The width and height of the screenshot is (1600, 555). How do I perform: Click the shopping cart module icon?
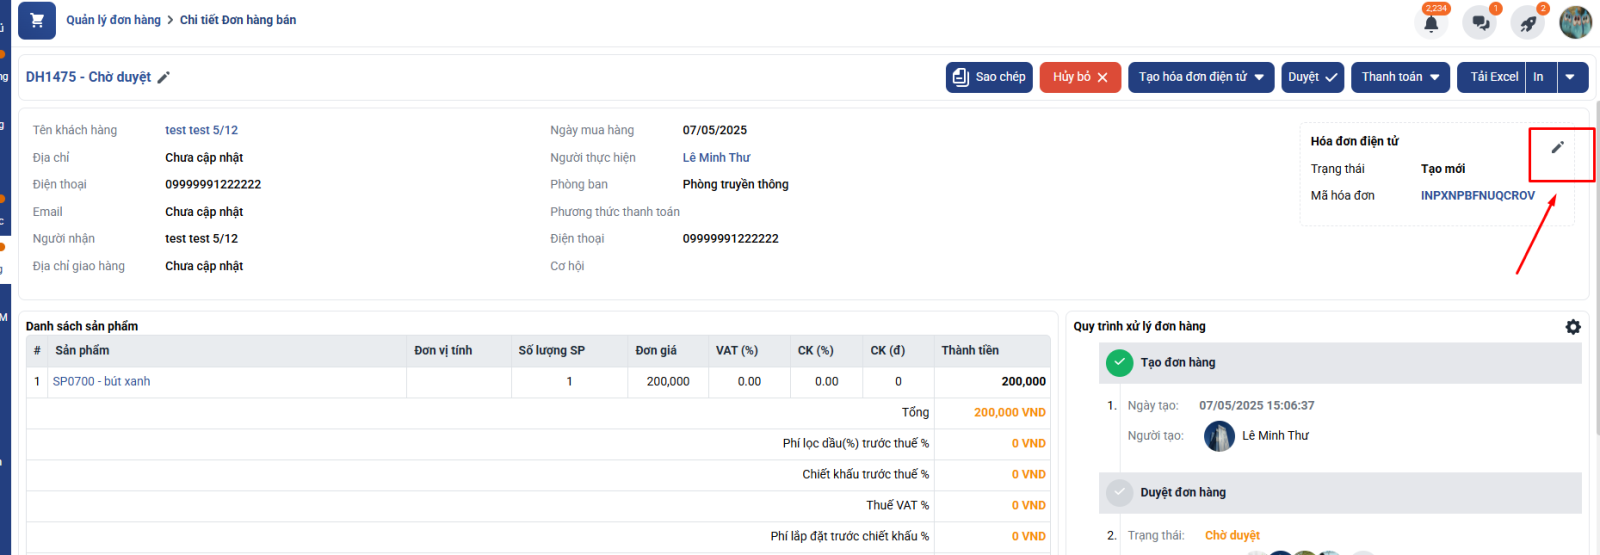(37, 20)
